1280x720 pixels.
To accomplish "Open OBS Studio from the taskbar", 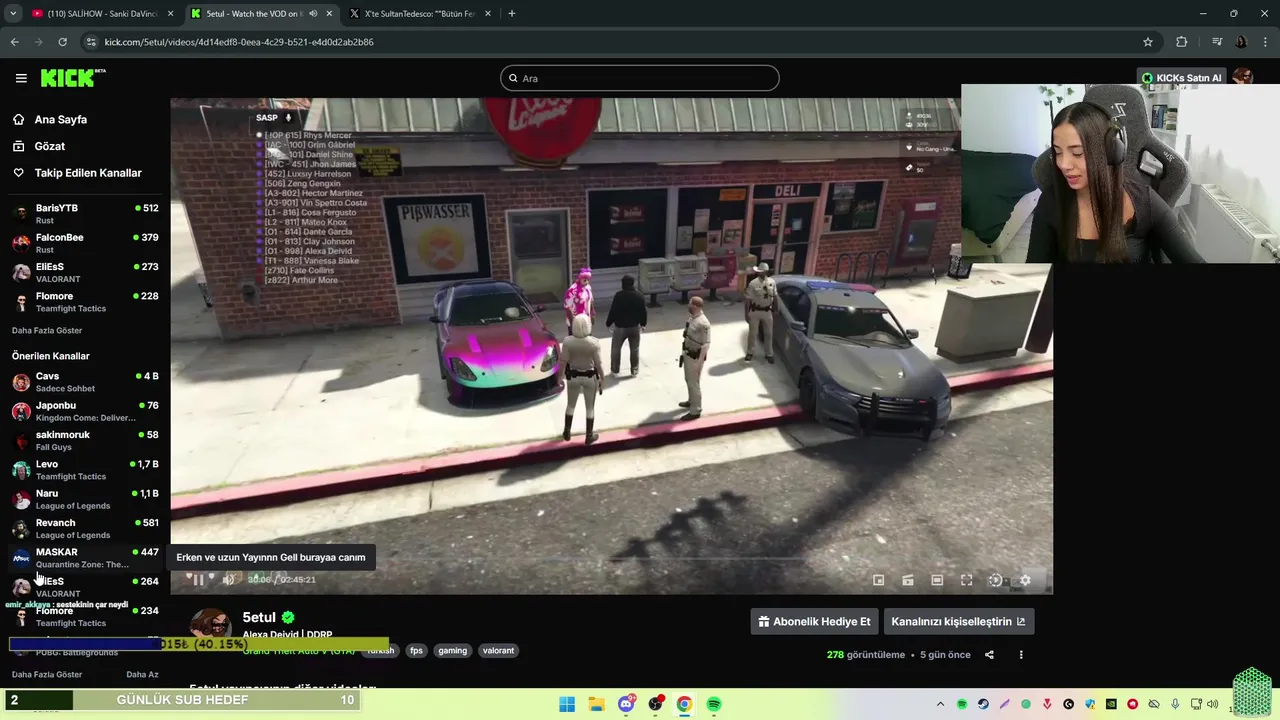I will coord(655,704).
